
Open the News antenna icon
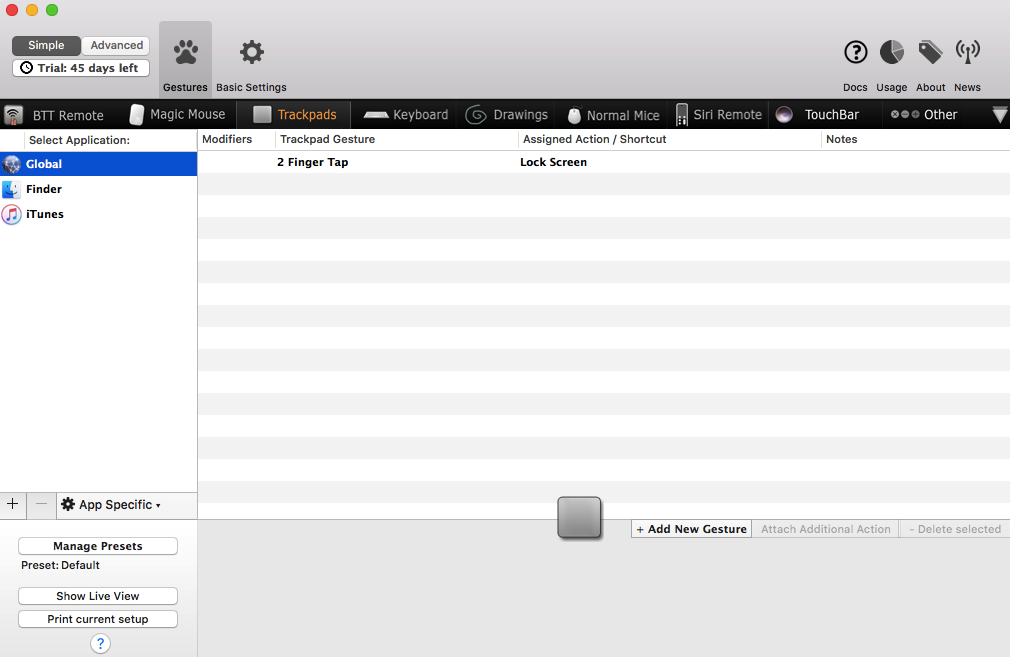click(967, 53)
